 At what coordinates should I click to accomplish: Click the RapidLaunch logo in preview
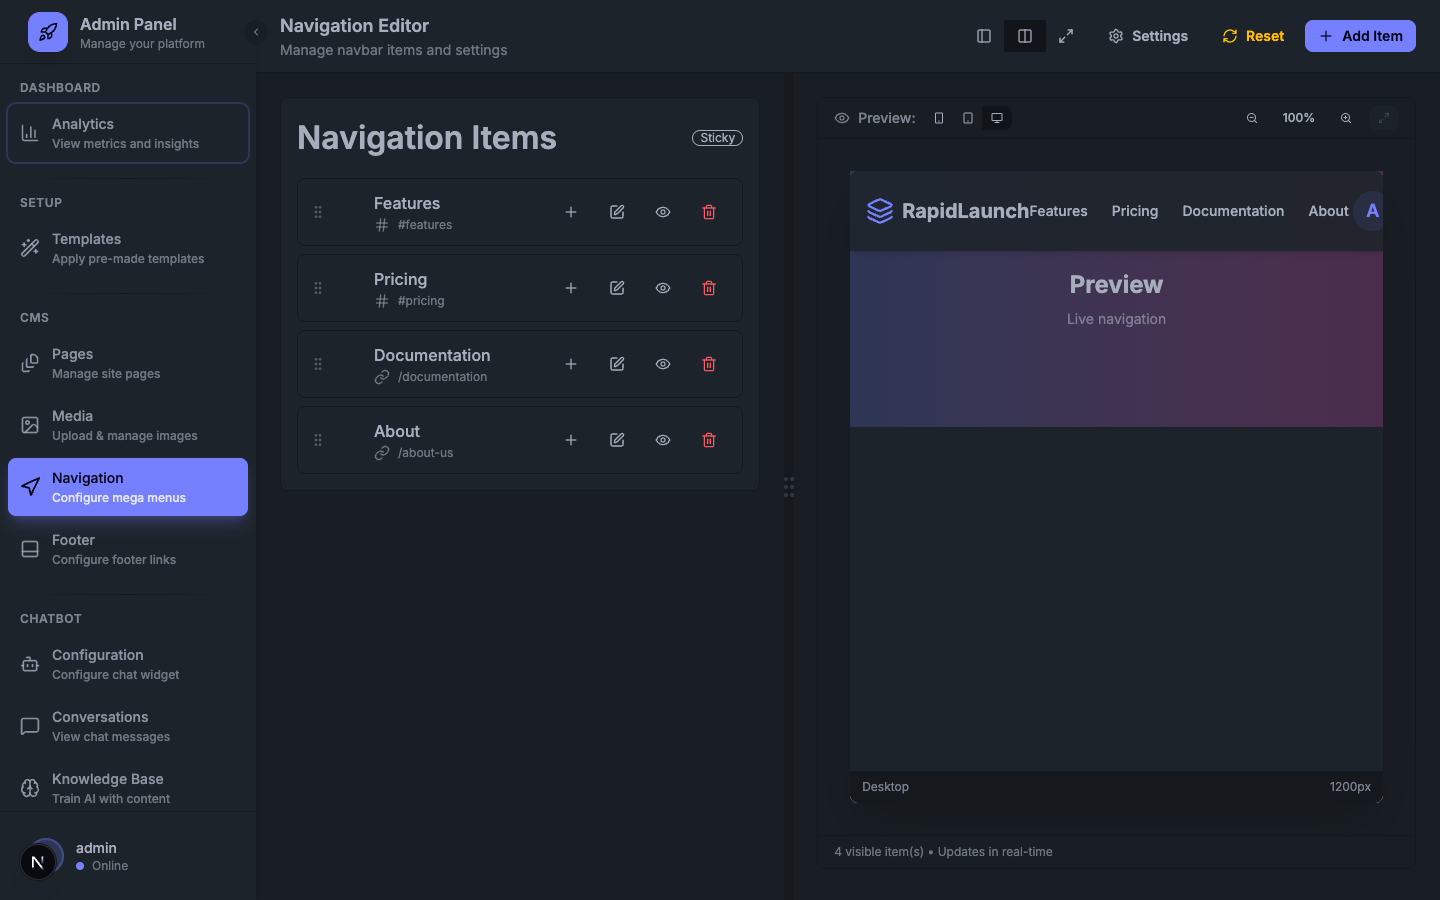click(947, 211)
